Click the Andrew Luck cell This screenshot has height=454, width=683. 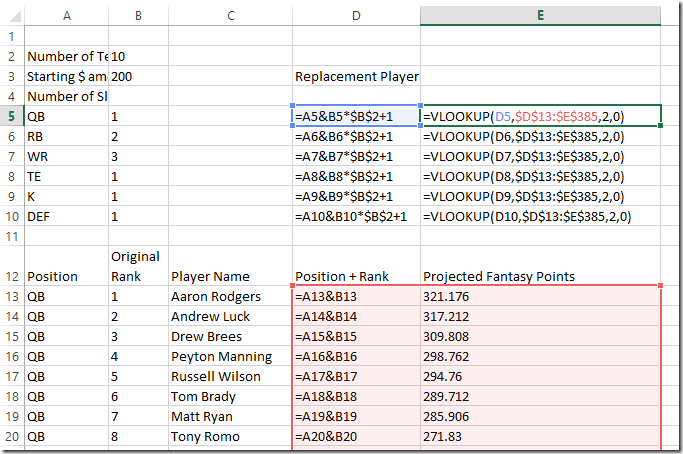pyautogui.click(x=230, y=316)
